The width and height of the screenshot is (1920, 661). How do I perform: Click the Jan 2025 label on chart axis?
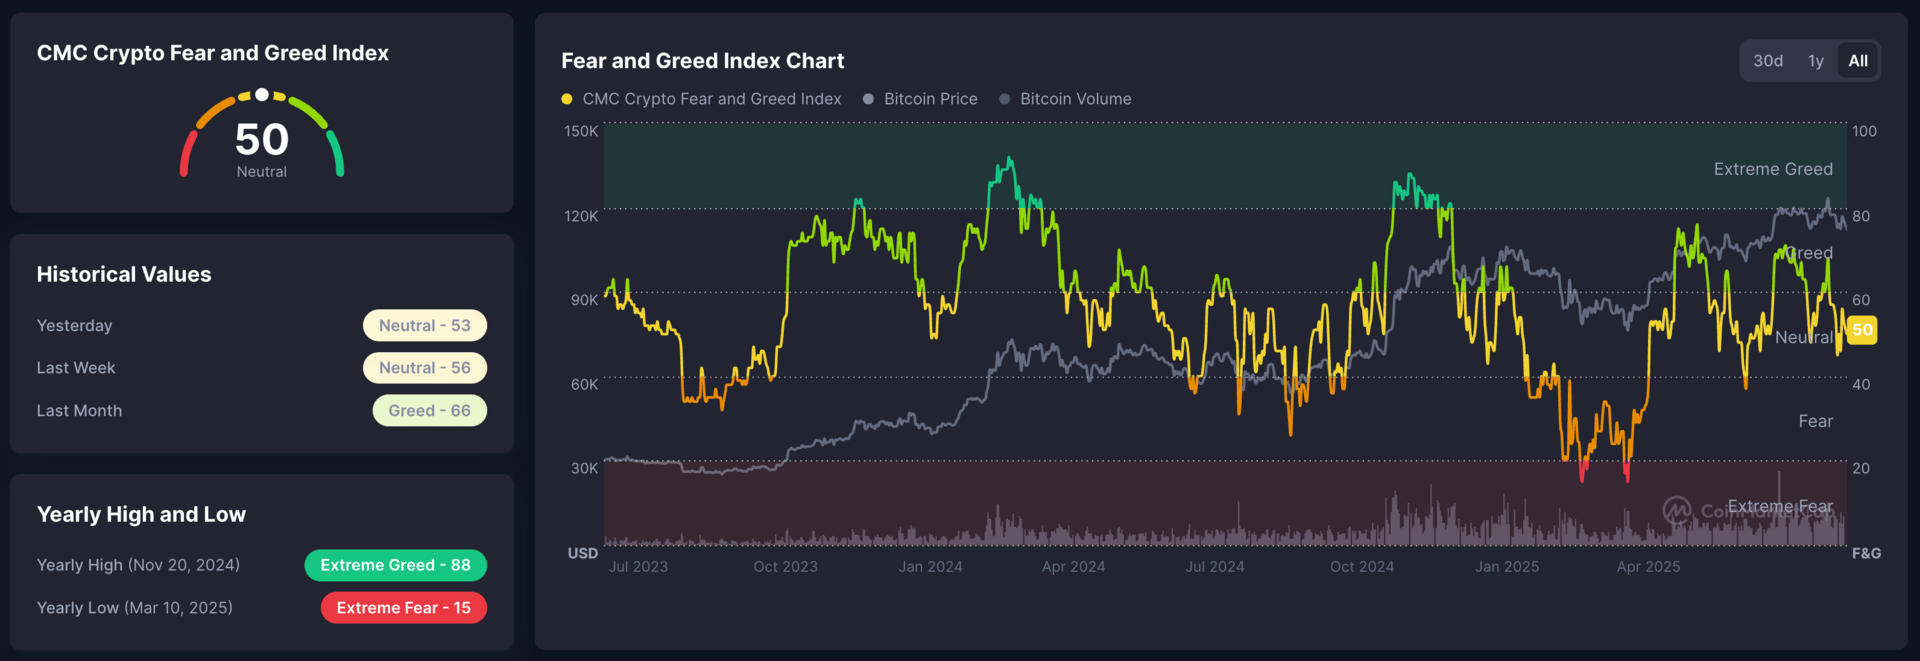(1507, 567)
